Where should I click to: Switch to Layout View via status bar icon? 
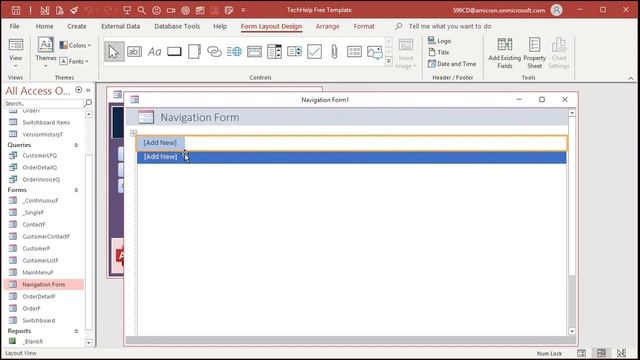coord(602,353)
